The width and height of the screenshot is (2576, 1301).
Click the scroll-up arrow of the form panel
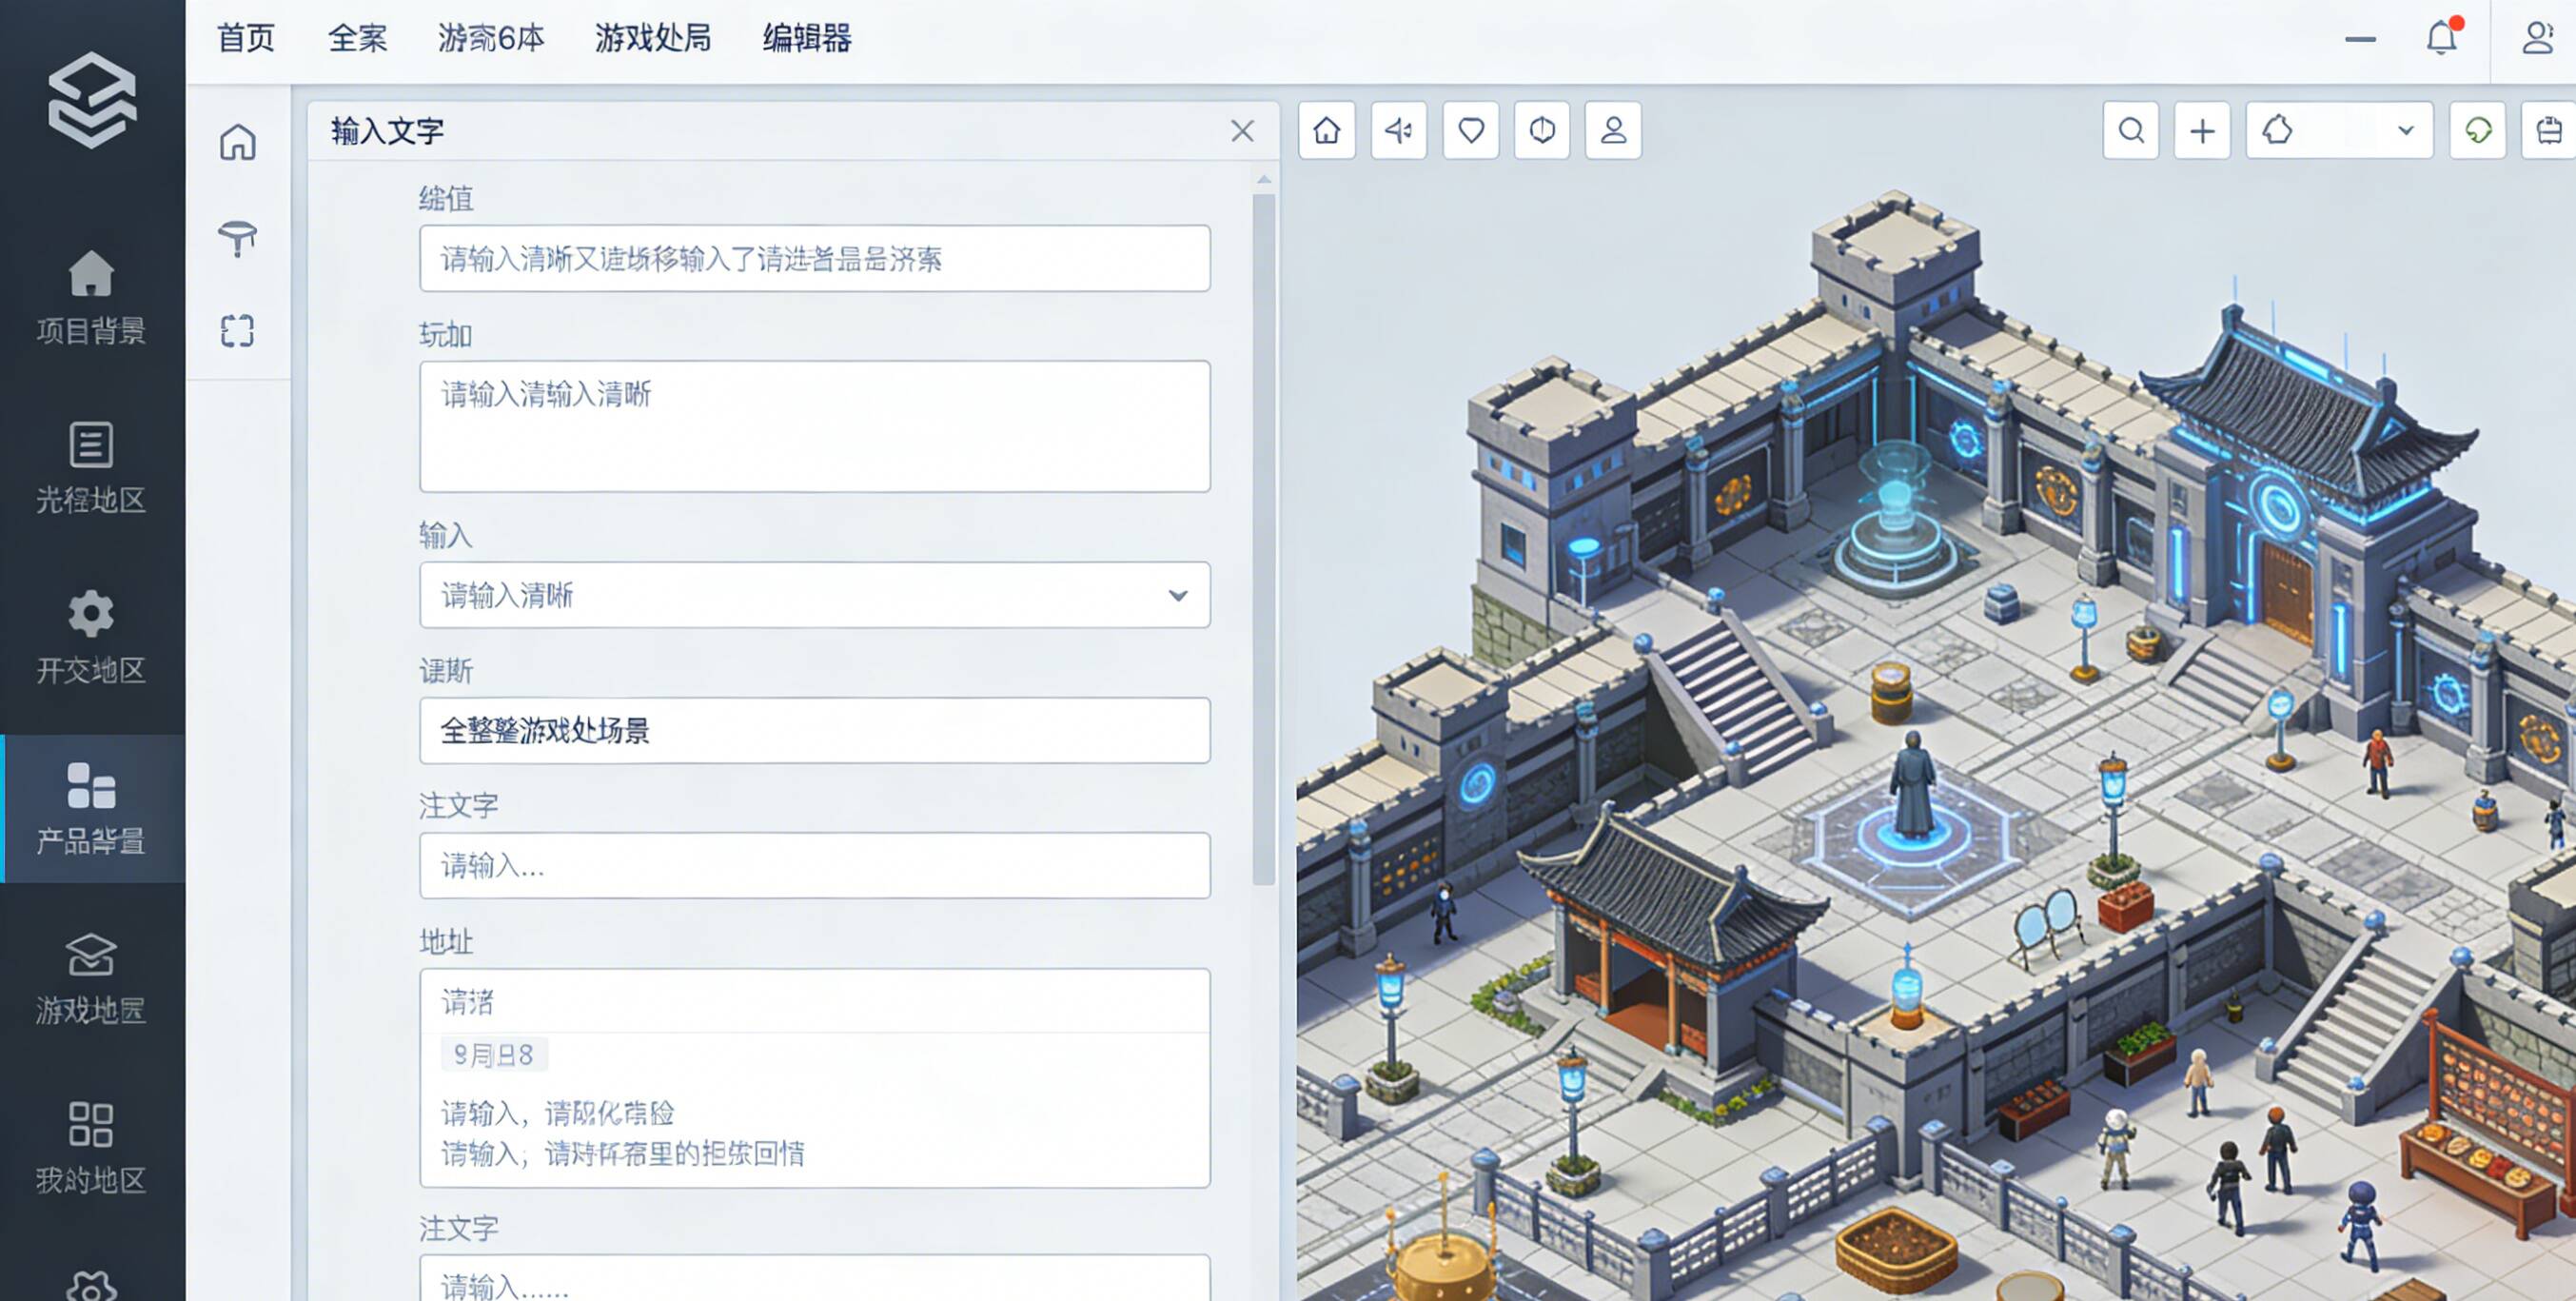coord(1263,180)
